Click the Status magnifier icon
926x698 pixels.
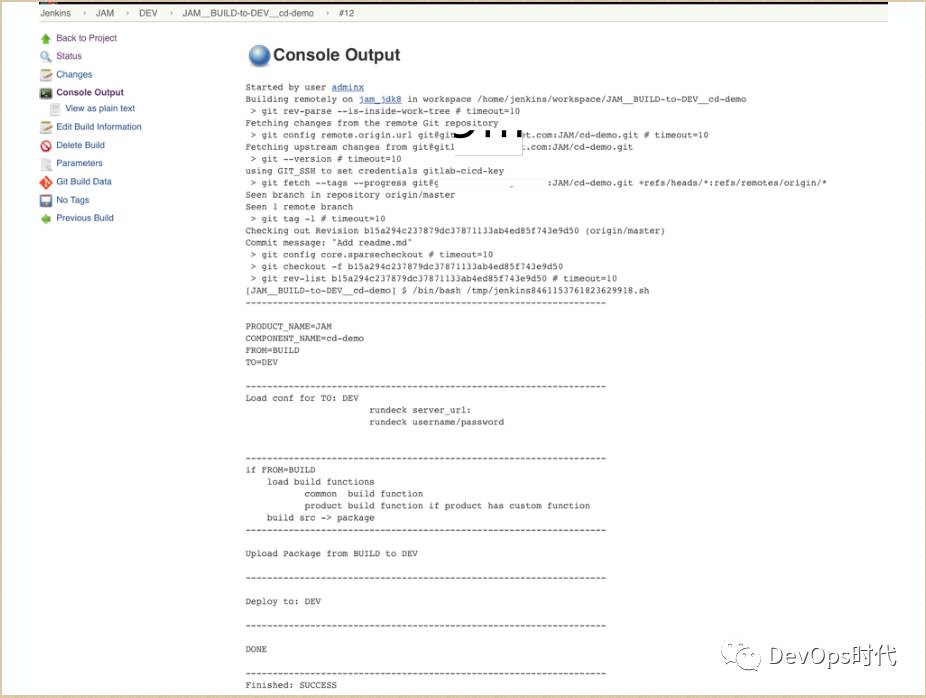pyautogui.click(x=45, y=57)
